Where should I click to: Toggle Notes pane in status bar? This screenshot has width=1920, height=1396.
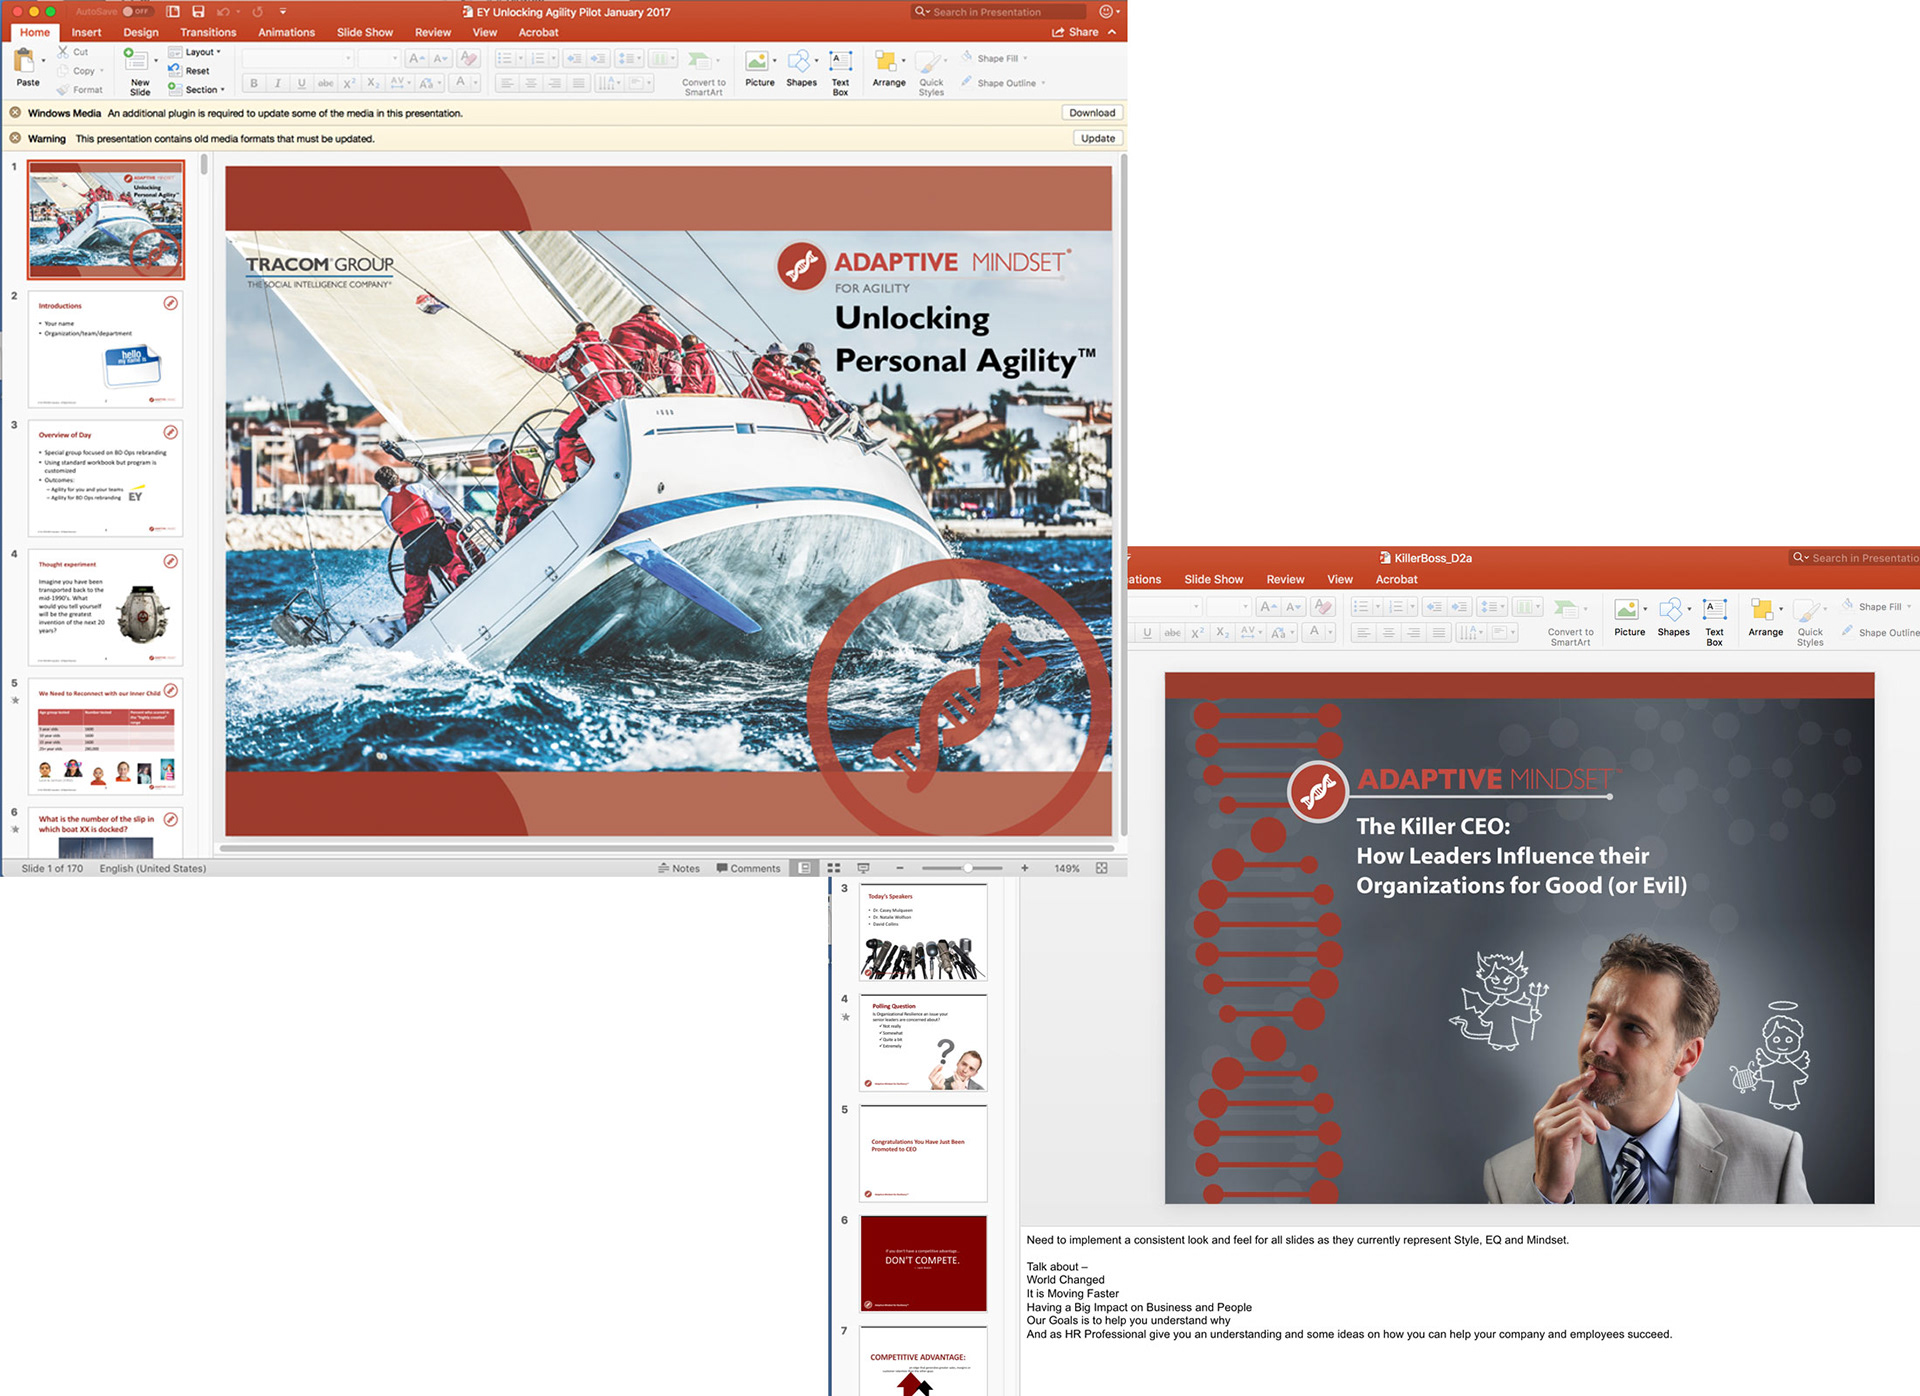tap(679, 868)
